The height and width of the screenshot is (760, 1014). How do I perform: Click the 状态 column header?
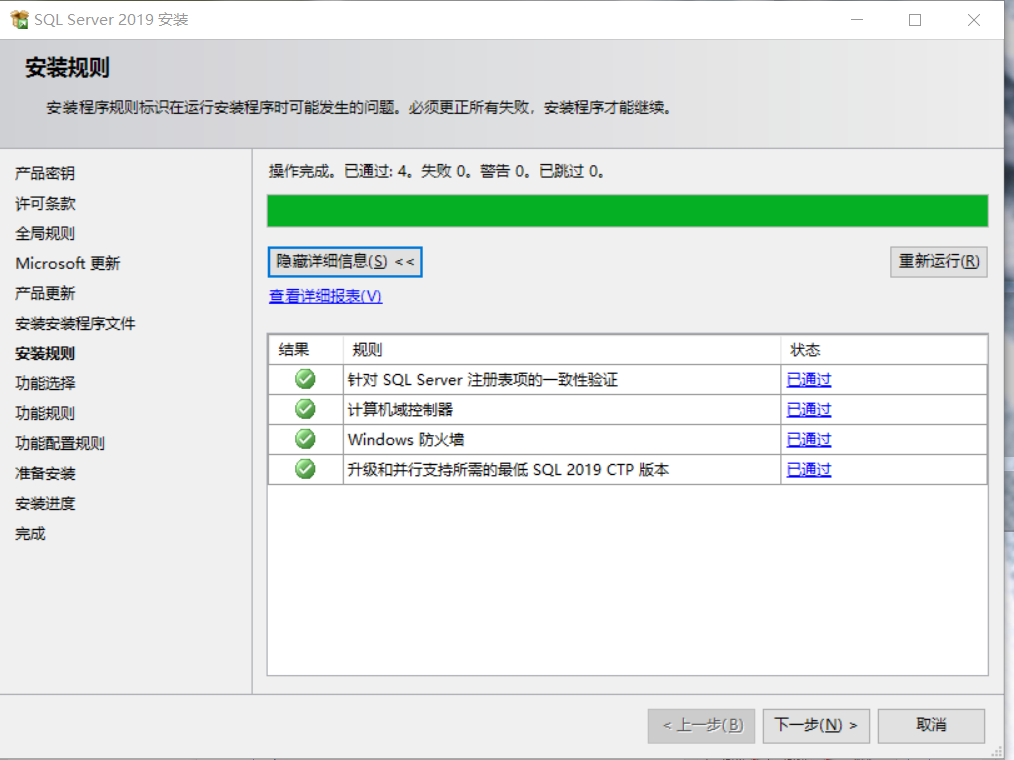pos(884,350)
